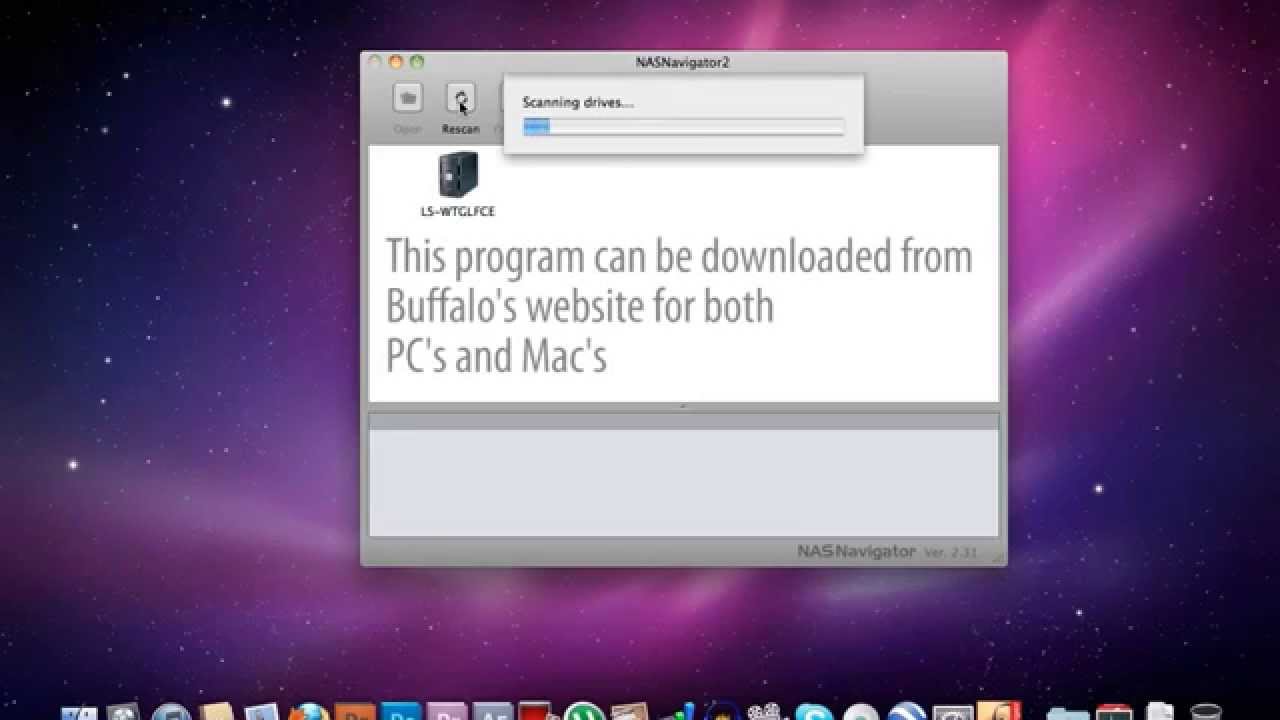Open uTorrent from the Dock

584,712
